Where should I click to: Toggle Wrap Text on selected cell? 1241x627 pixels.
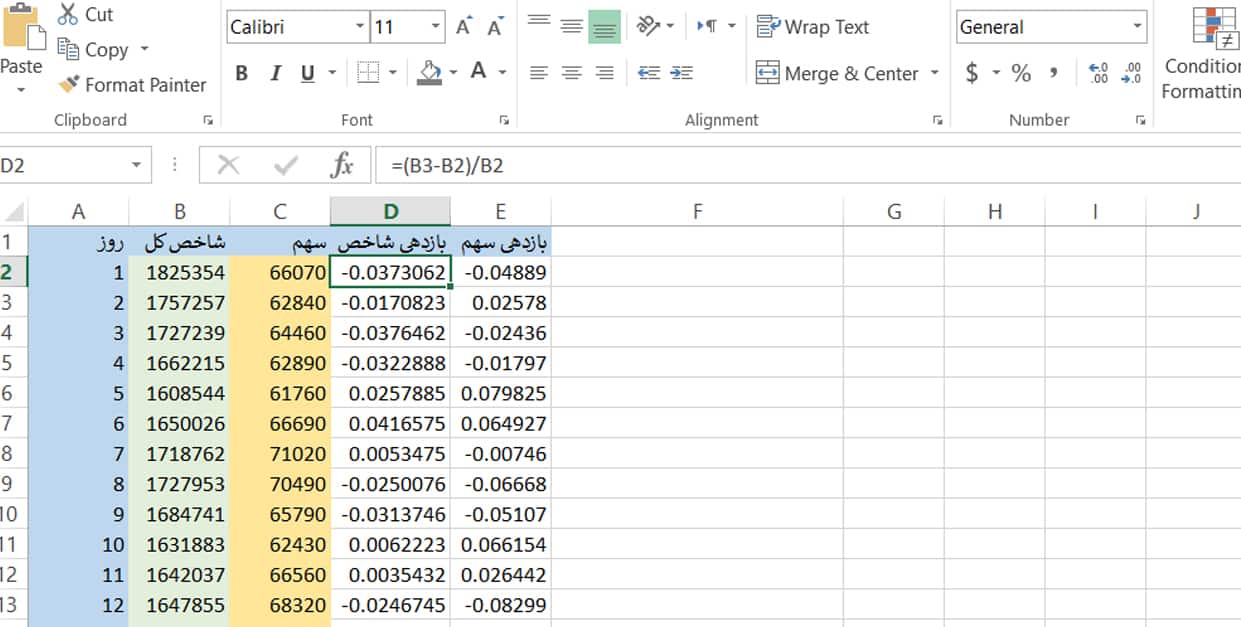pyautogui.click(x=813, y=27)
